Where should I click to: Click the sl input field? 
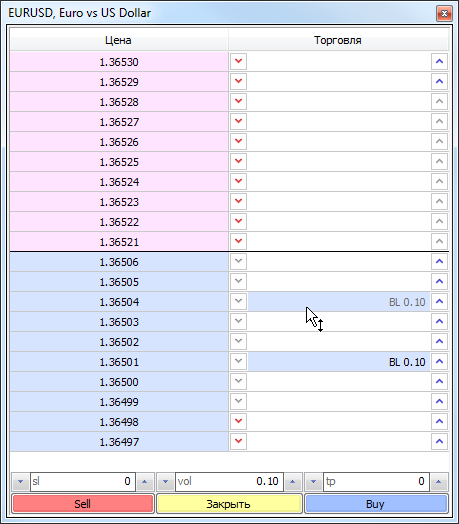[83, 482]
